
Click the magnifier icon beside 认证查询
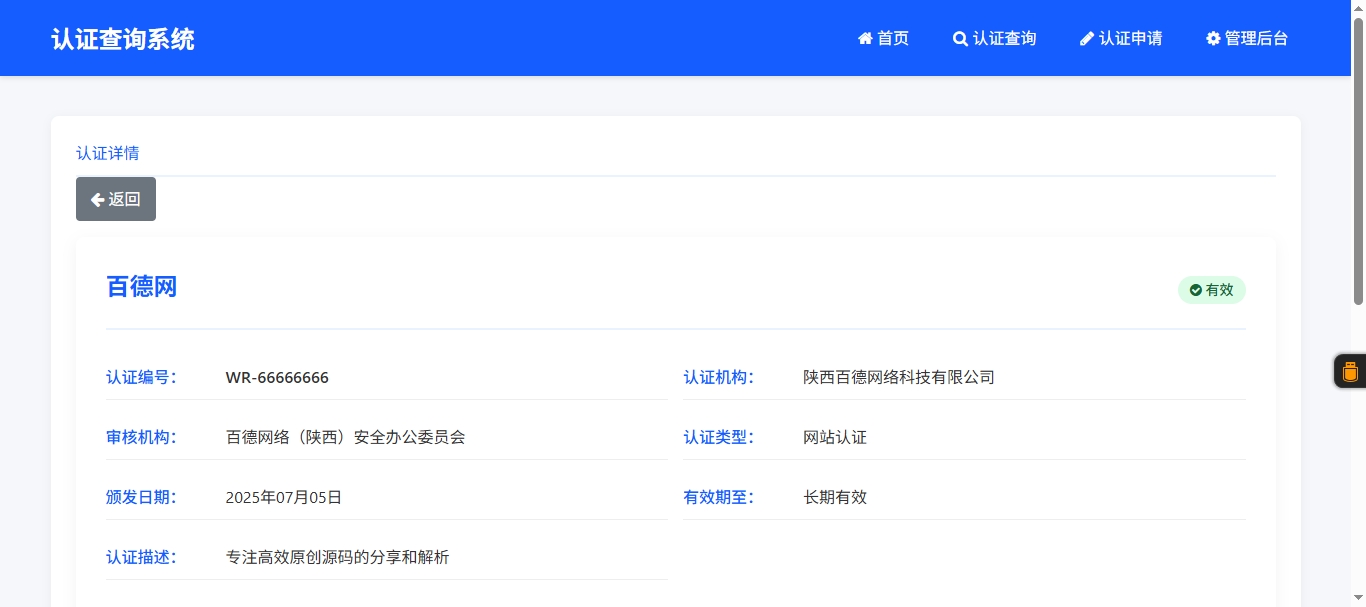coord(960,39)
